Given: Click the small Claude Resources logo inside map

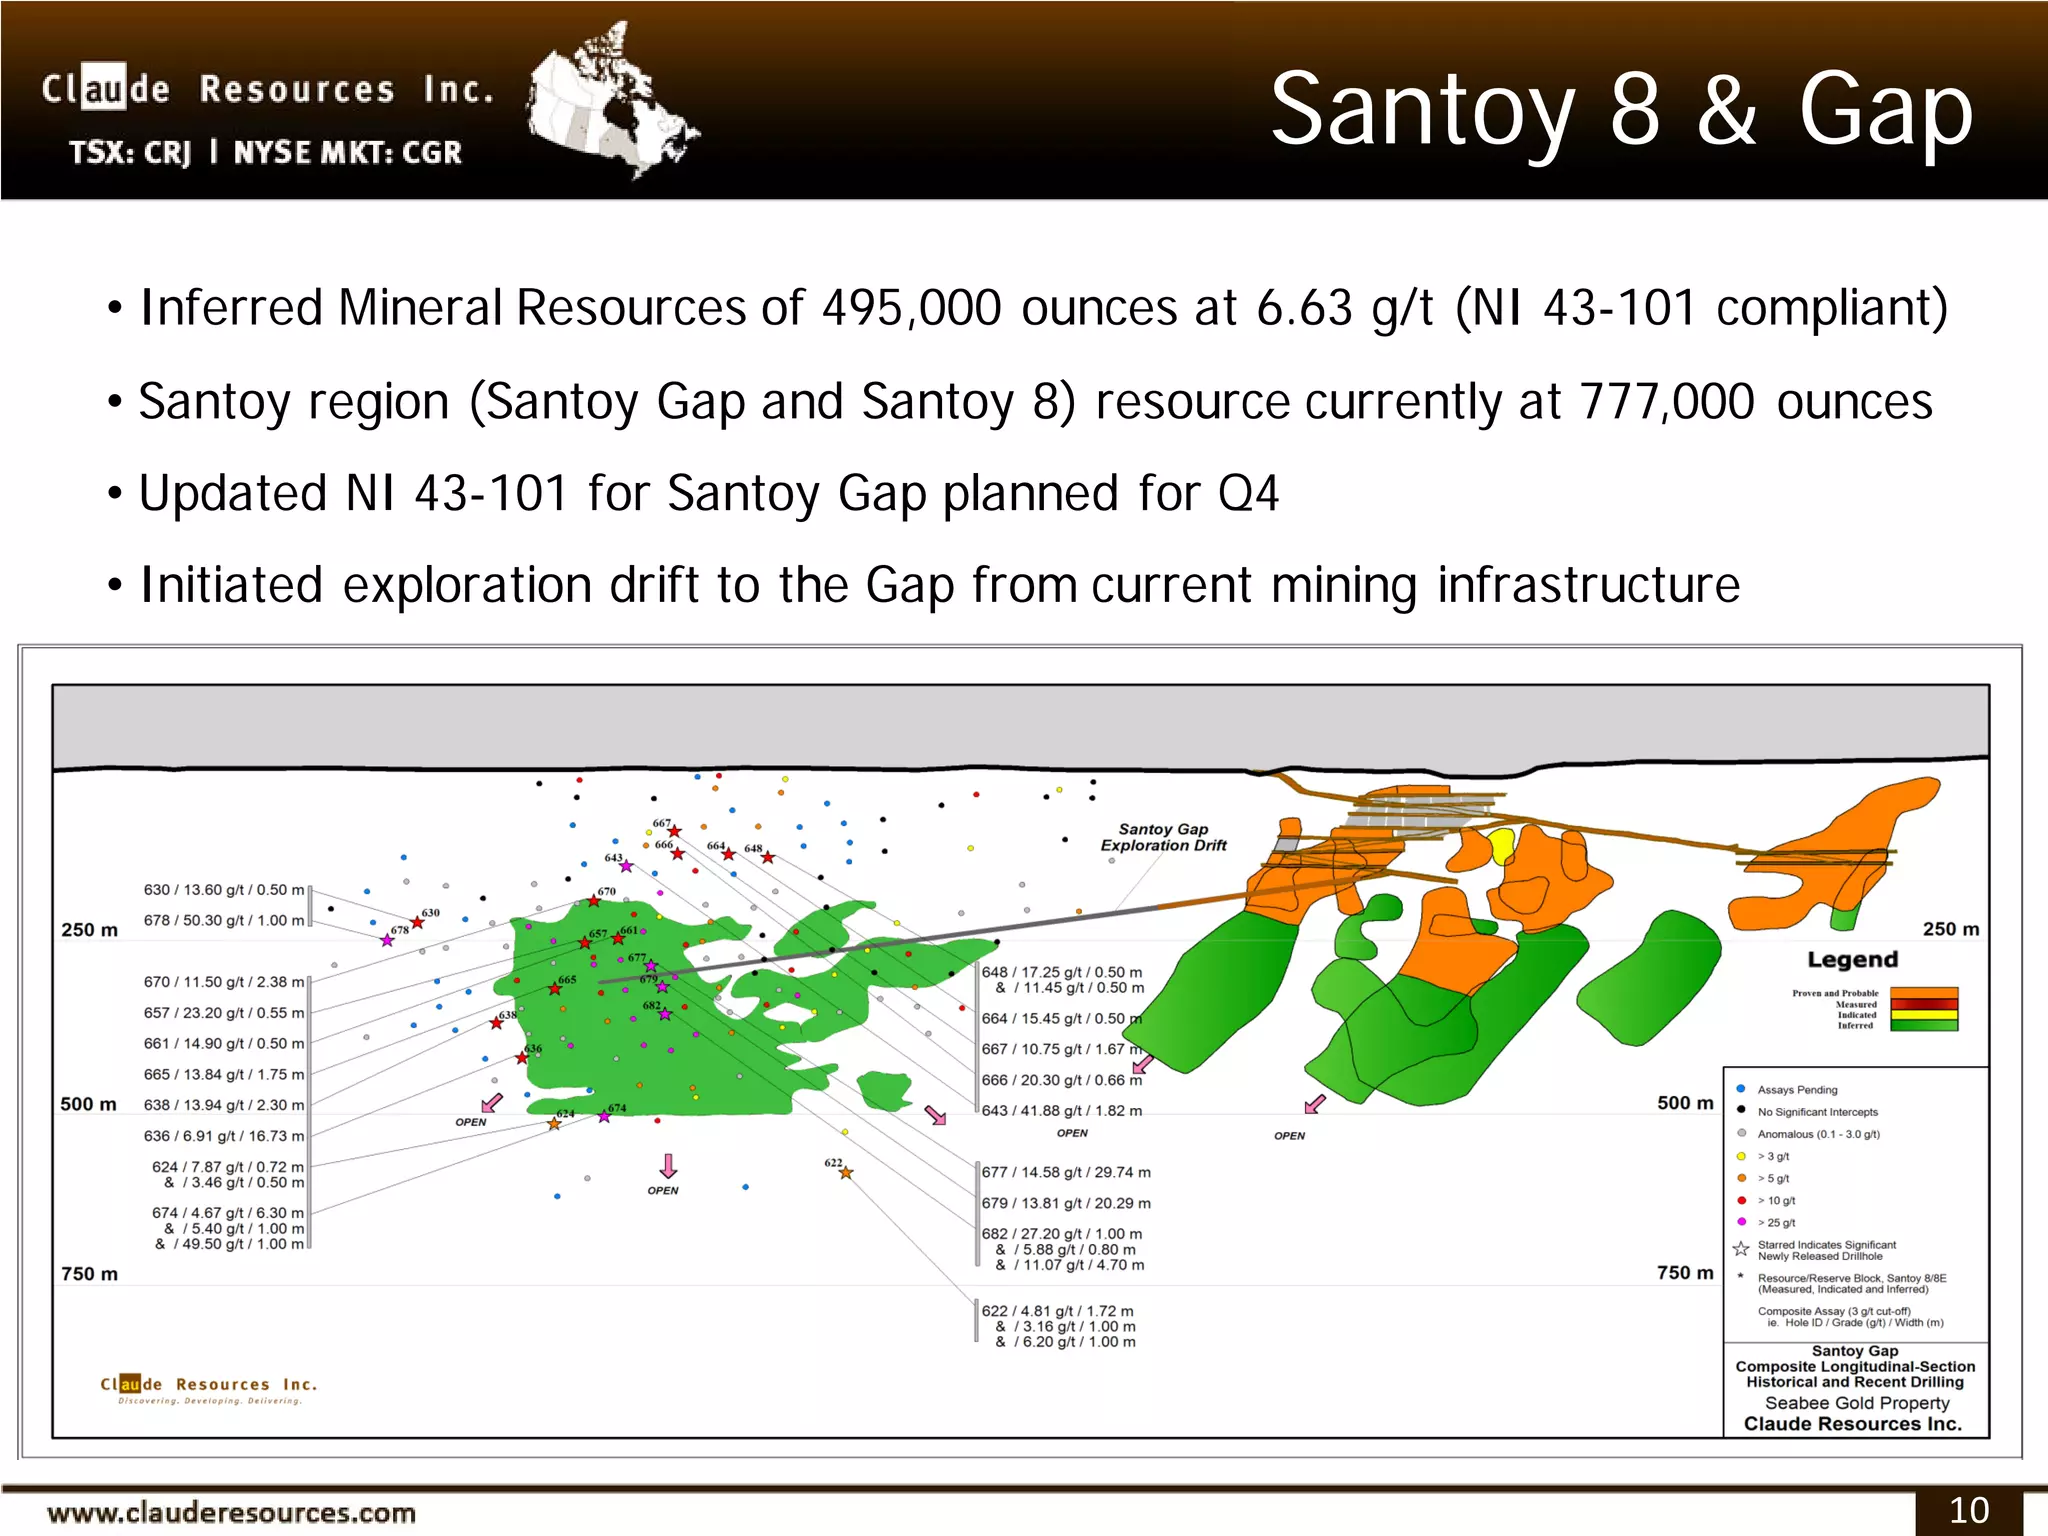Looking at the screenshot, I should 209,1389.
